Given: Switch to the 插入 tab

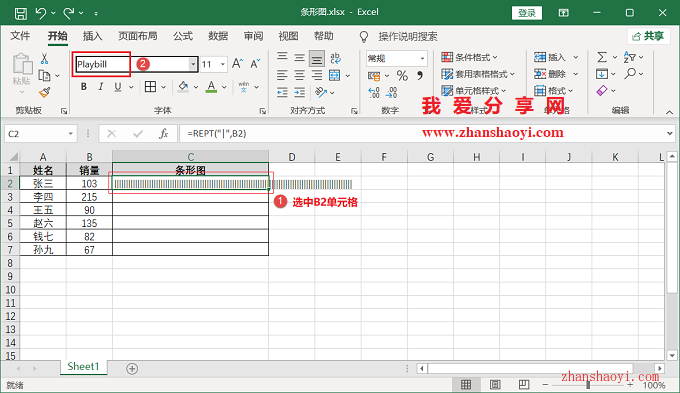Looking at the screenshot, I should click(x=92, y=36).
